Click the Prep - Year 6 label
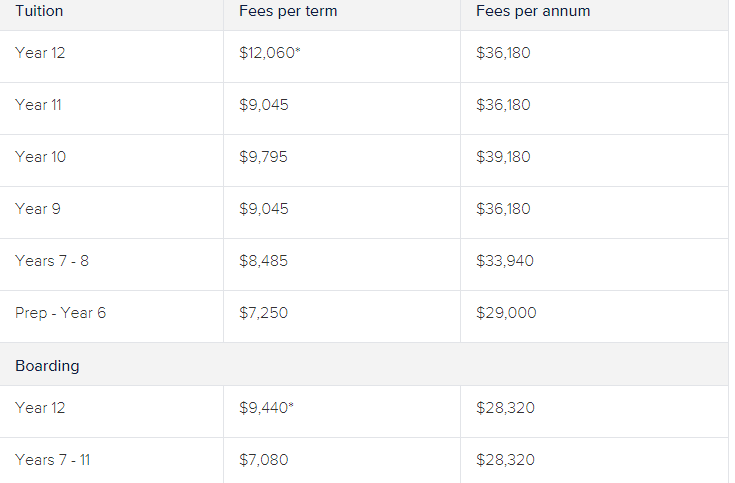The width and height of the screenshot is (735, 483). pos(60,313)
